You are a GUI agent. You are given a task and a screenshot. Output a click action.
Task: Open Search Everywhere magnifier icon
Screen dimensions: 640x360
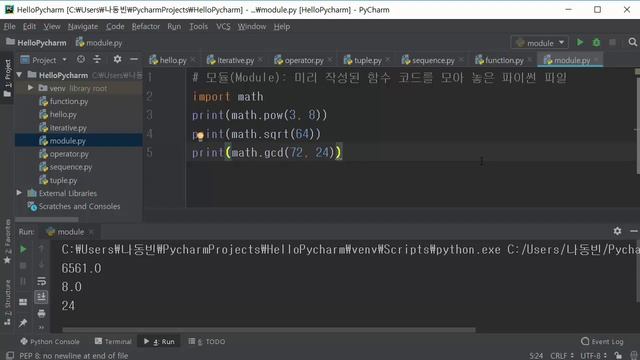click(632, 42)
